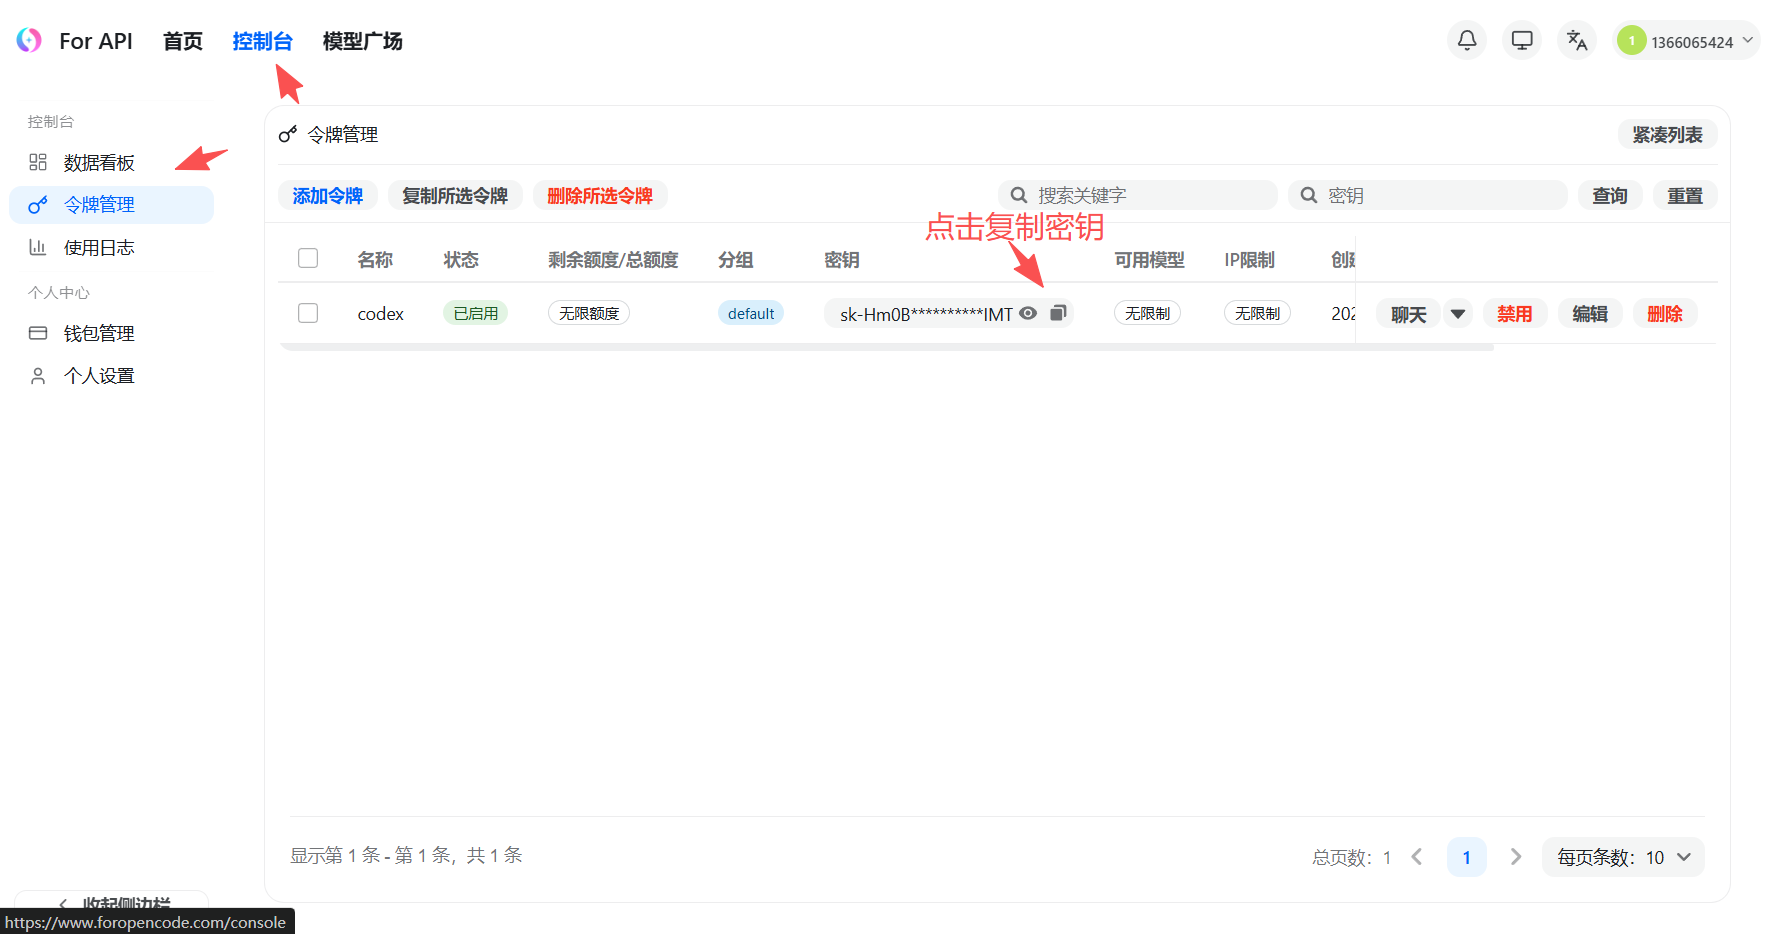
Task: Disable the codex token via 禁用
Action: 1515,313
